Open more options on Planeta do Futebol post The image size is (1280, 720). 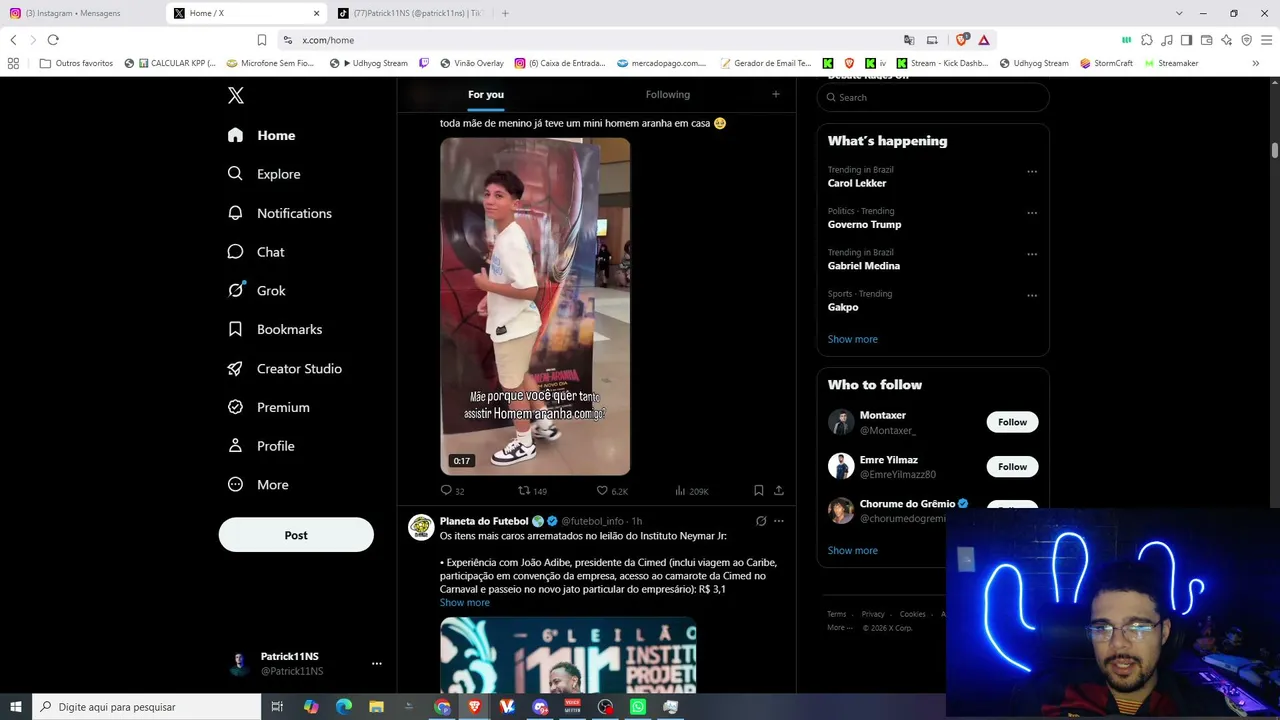[779, 521]
